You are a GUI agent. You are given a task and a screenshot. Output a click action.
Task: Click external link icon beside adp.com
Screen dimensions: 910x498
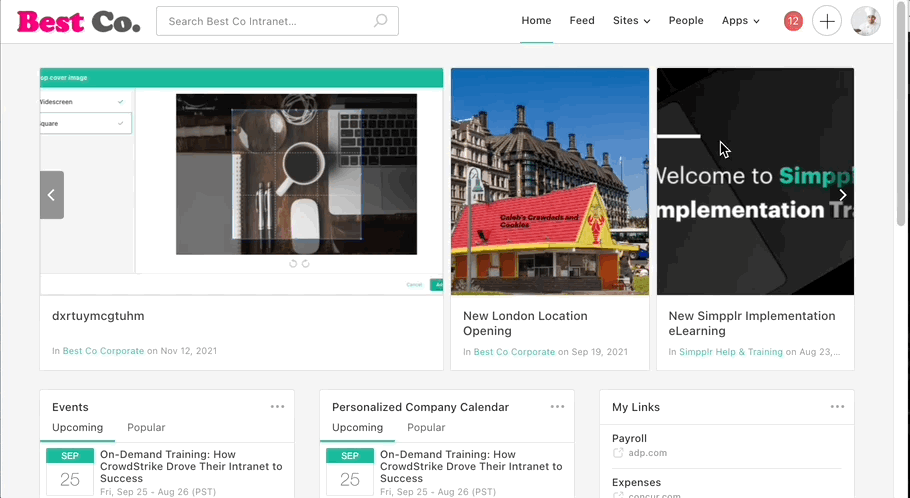(x=618, y=453)
